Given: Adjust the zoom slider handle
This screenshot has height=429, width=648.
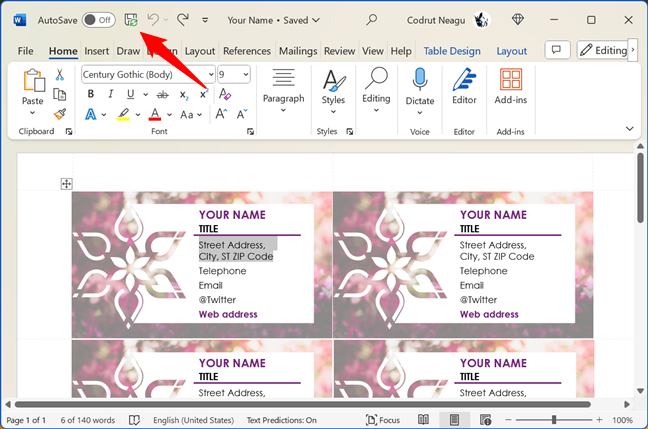Looking at the screenshot, I should pyautogui.click(x=554, y=420).
